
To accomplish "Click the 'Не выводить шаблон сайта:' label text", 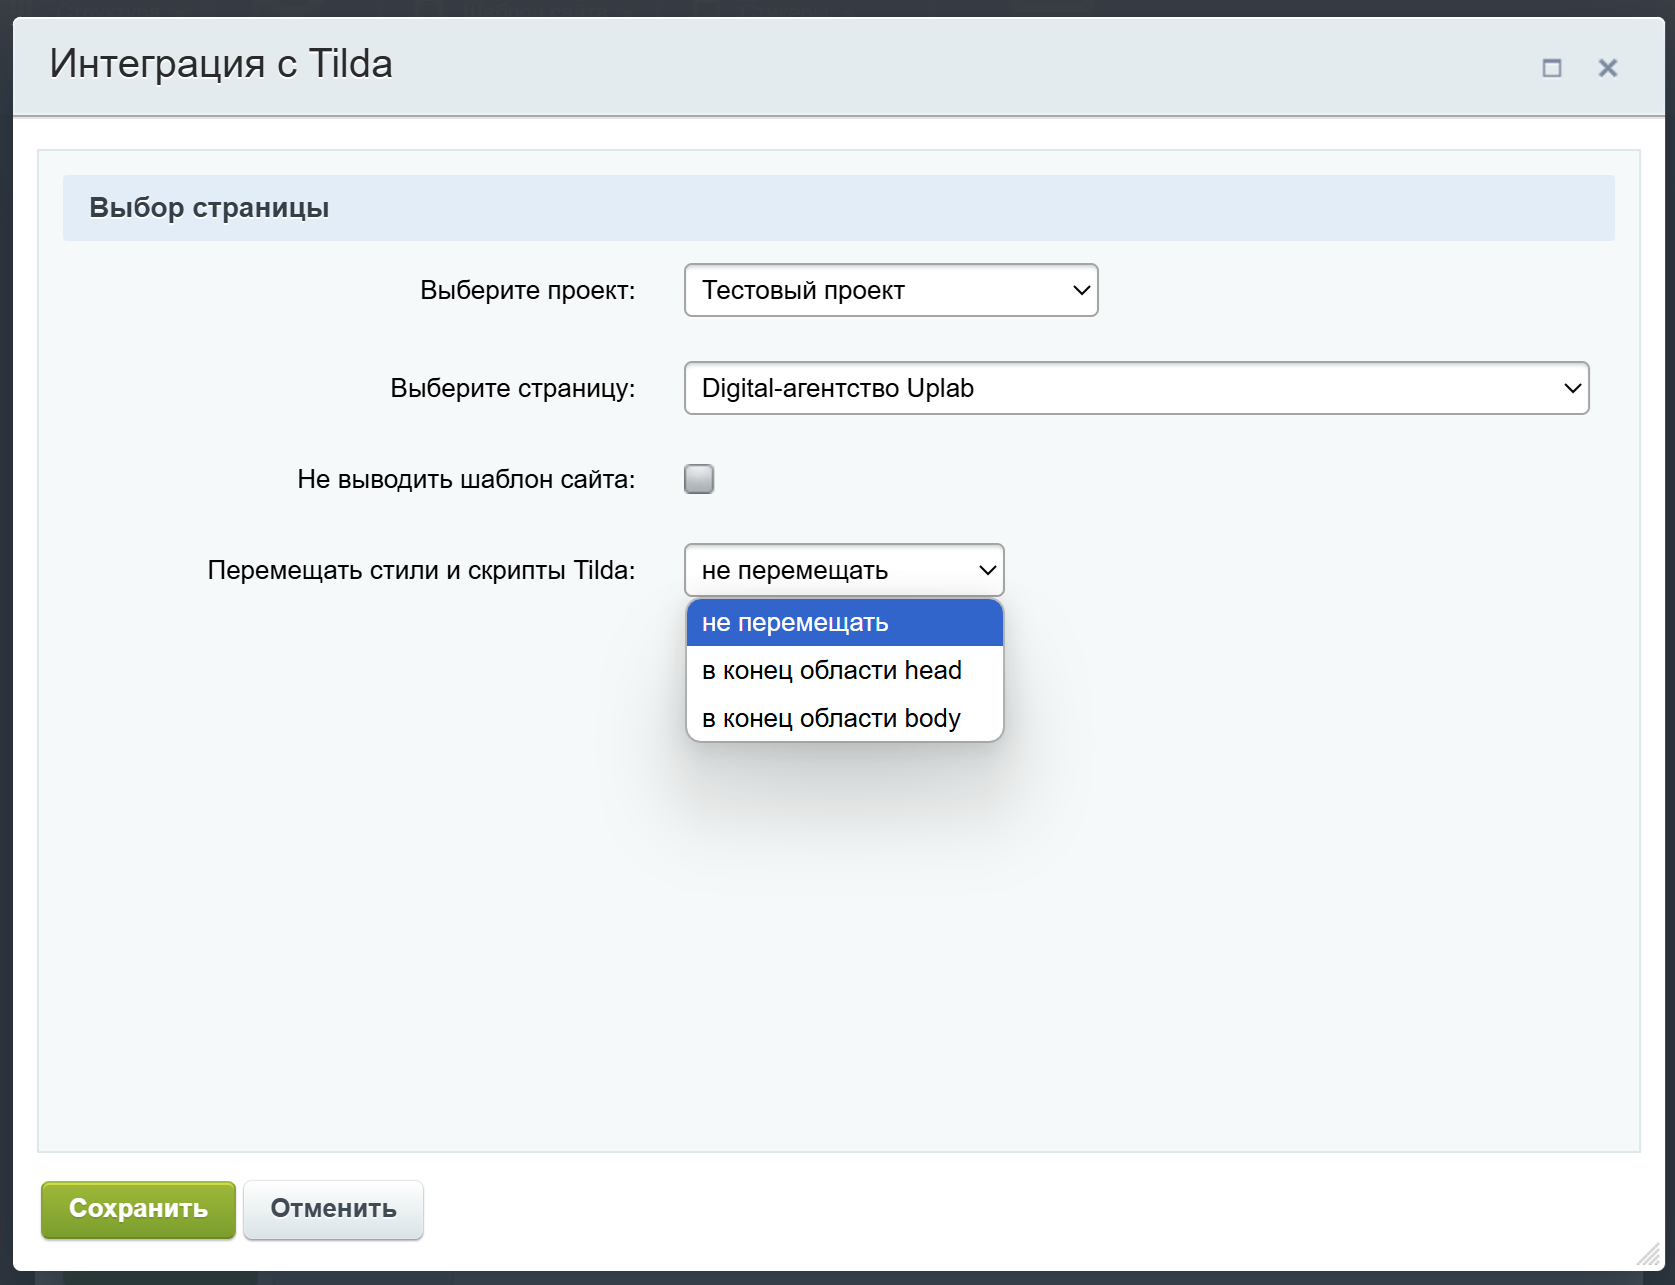I will 466,480.
